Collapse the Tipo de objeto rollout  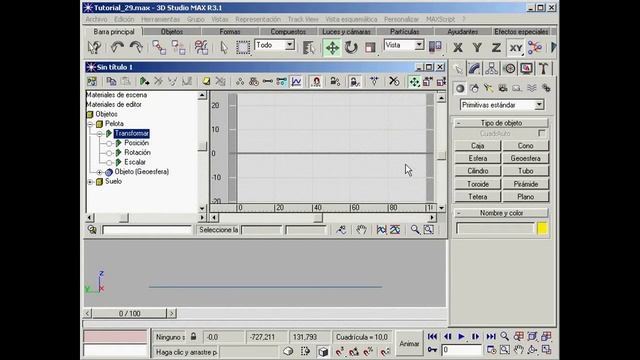501,123
